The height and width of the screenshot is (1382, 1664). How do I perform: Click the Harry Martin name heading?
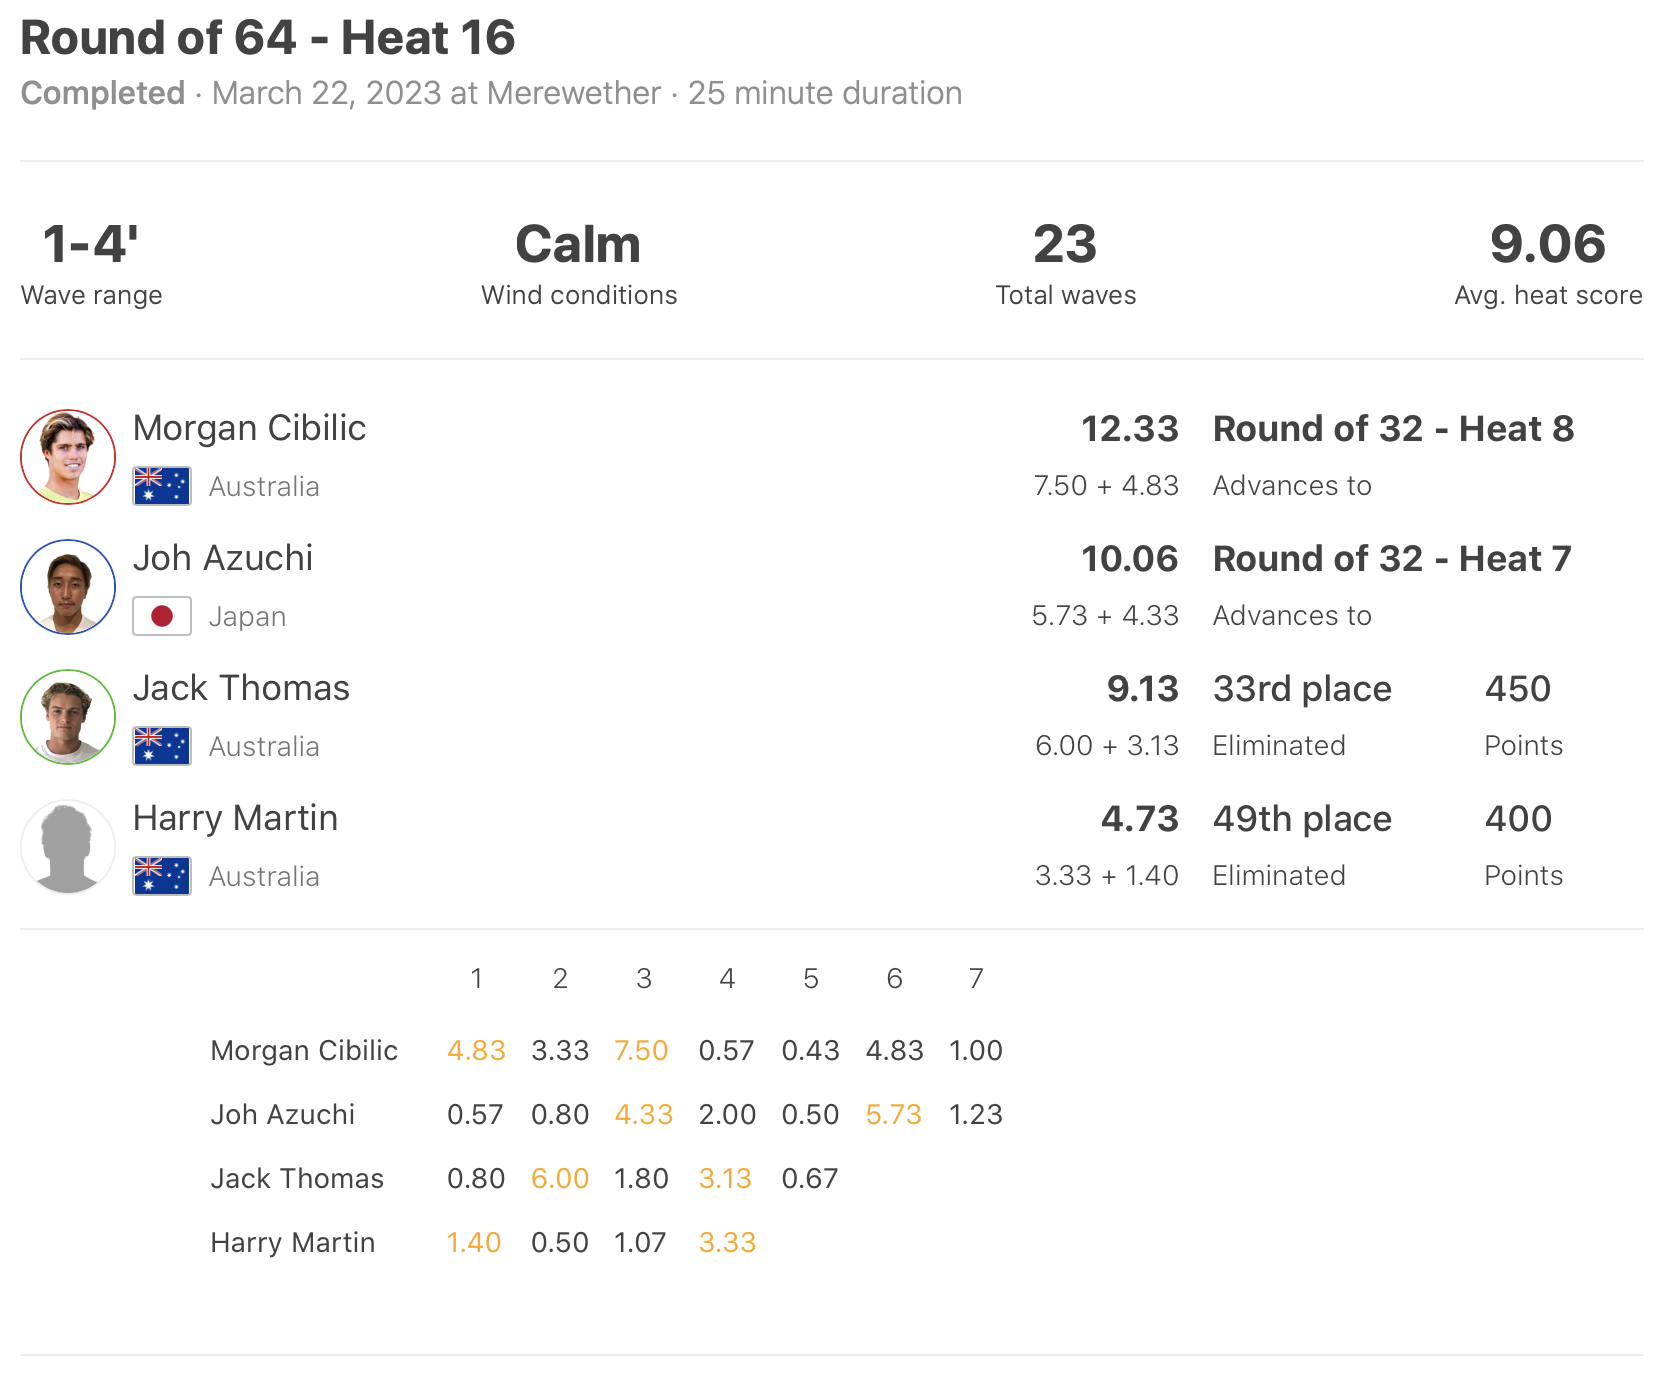click(235, 818)
